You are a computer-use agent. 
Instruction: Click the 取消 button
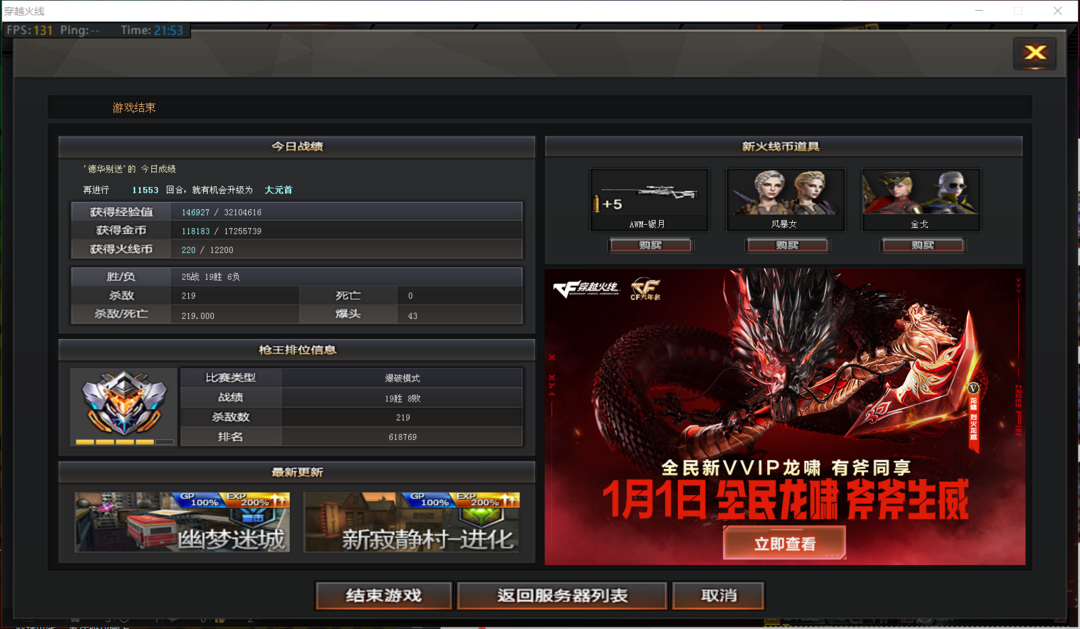point(718,596)
